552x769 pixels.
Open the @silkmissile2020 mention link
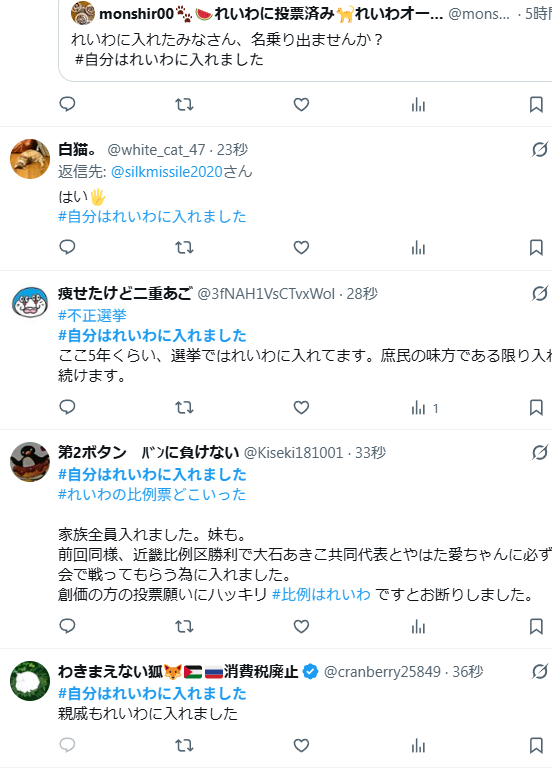point(167,172)
